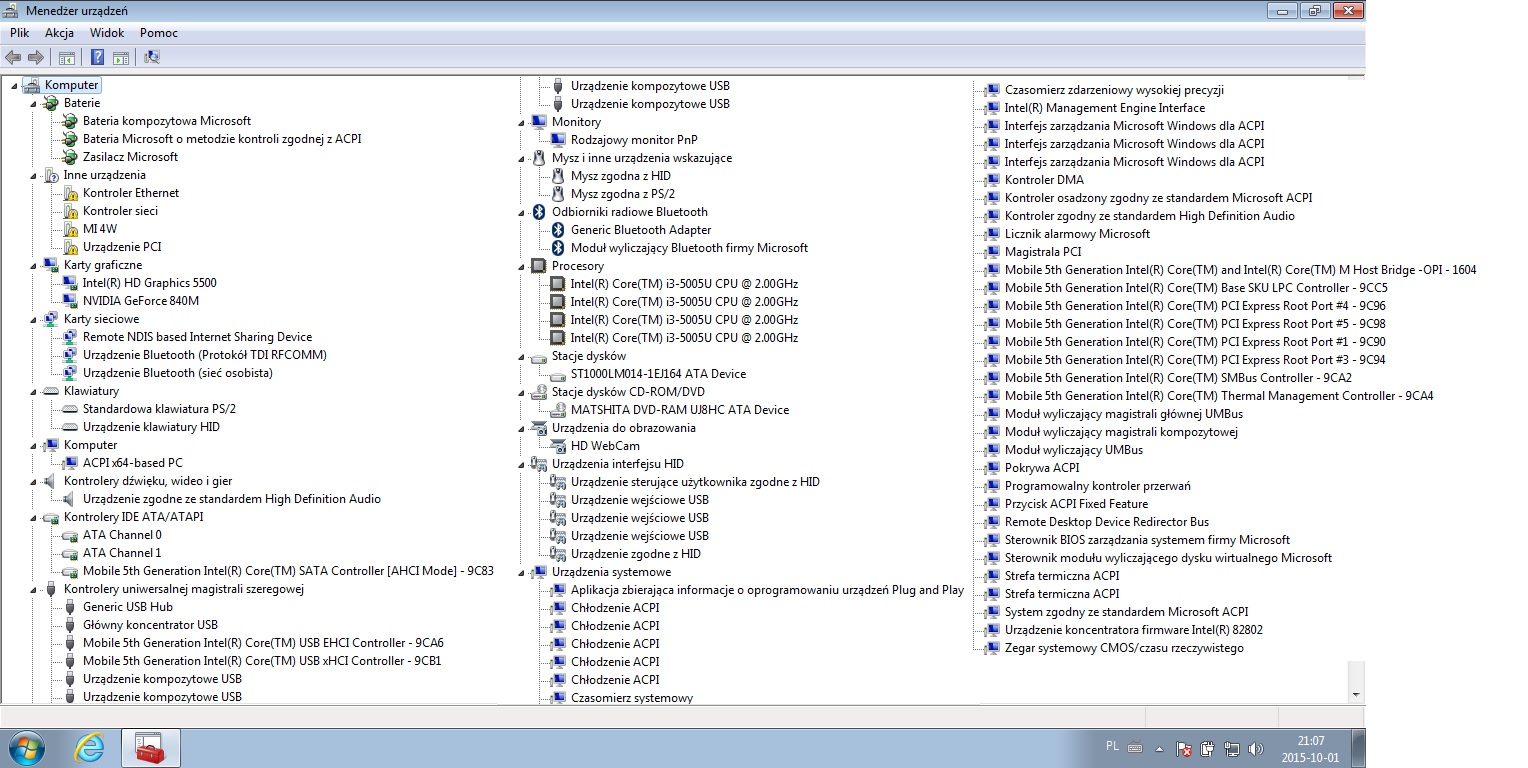This screenshot has width=1528, height=768.
Task: Open the Pomoc menu
Action: tap(159, 33)
